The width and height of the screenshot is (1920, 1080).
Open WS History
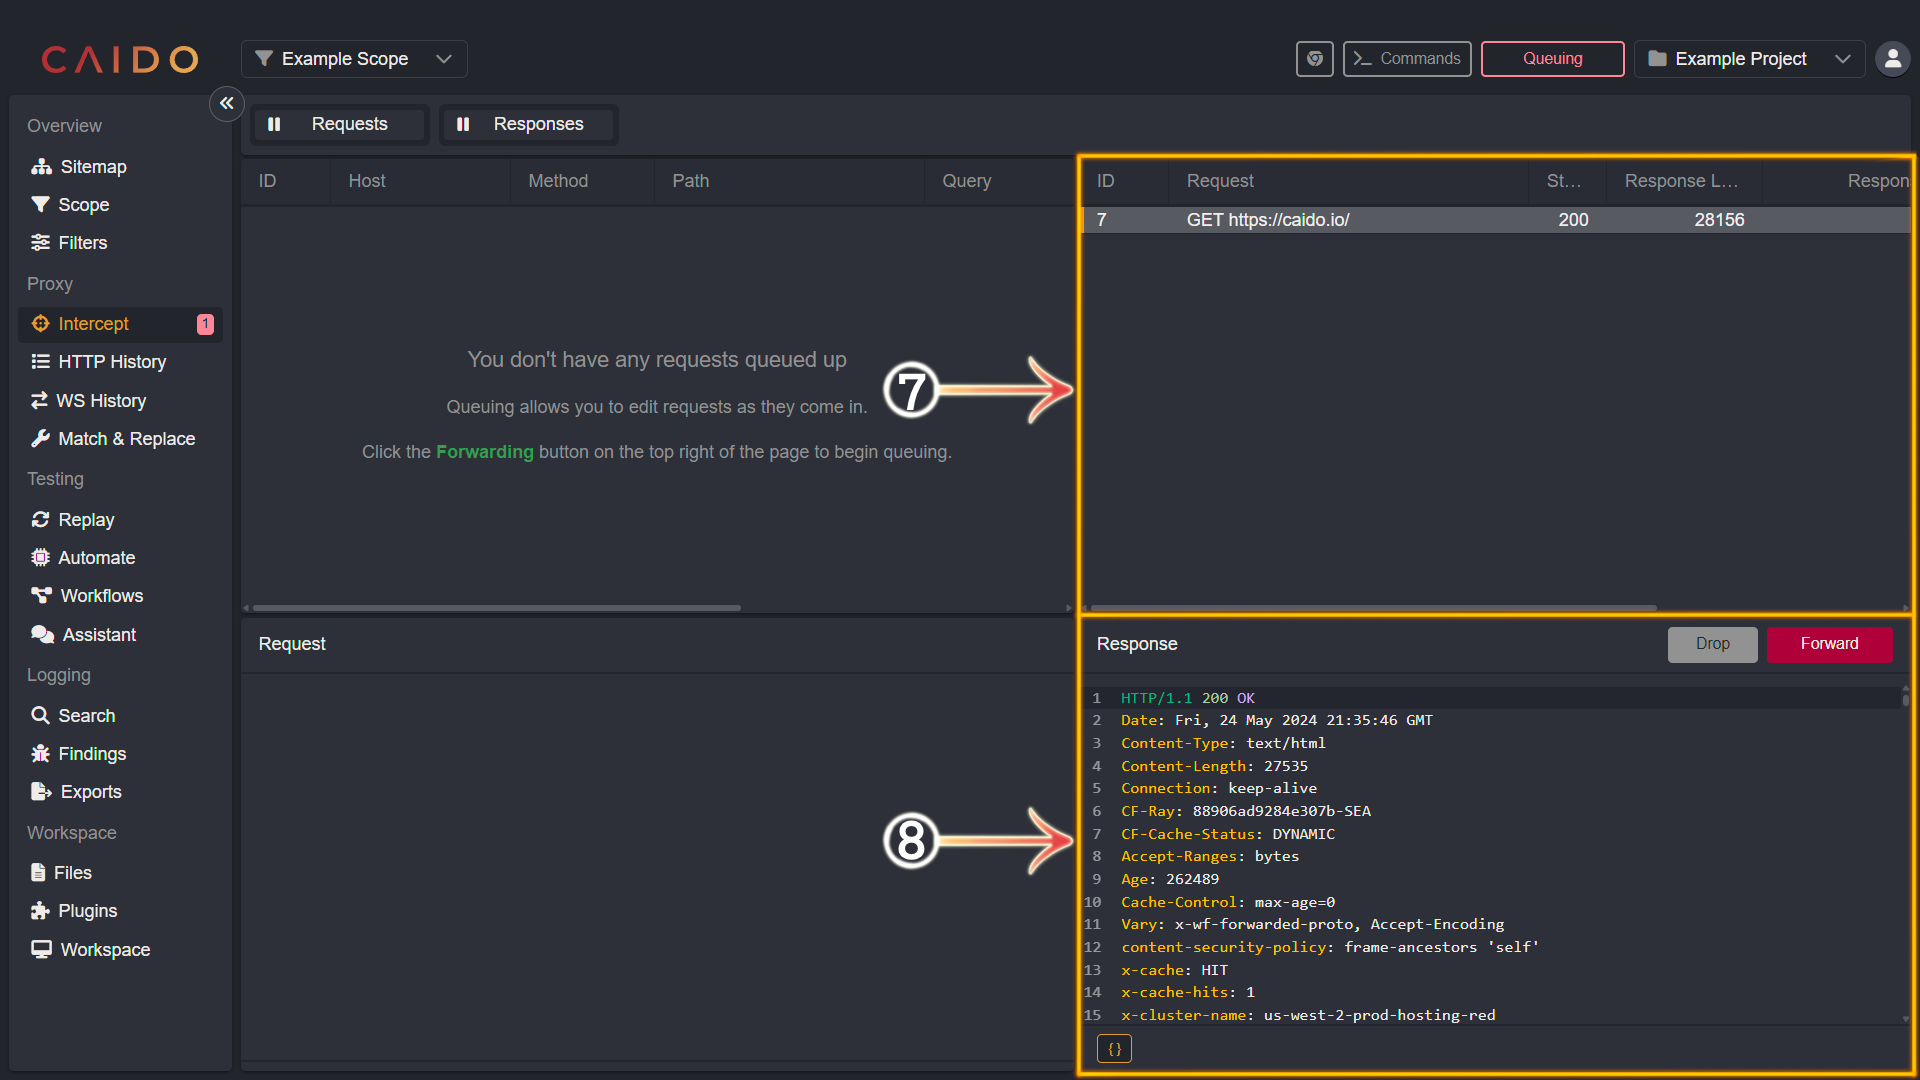(x=120, y=401)
